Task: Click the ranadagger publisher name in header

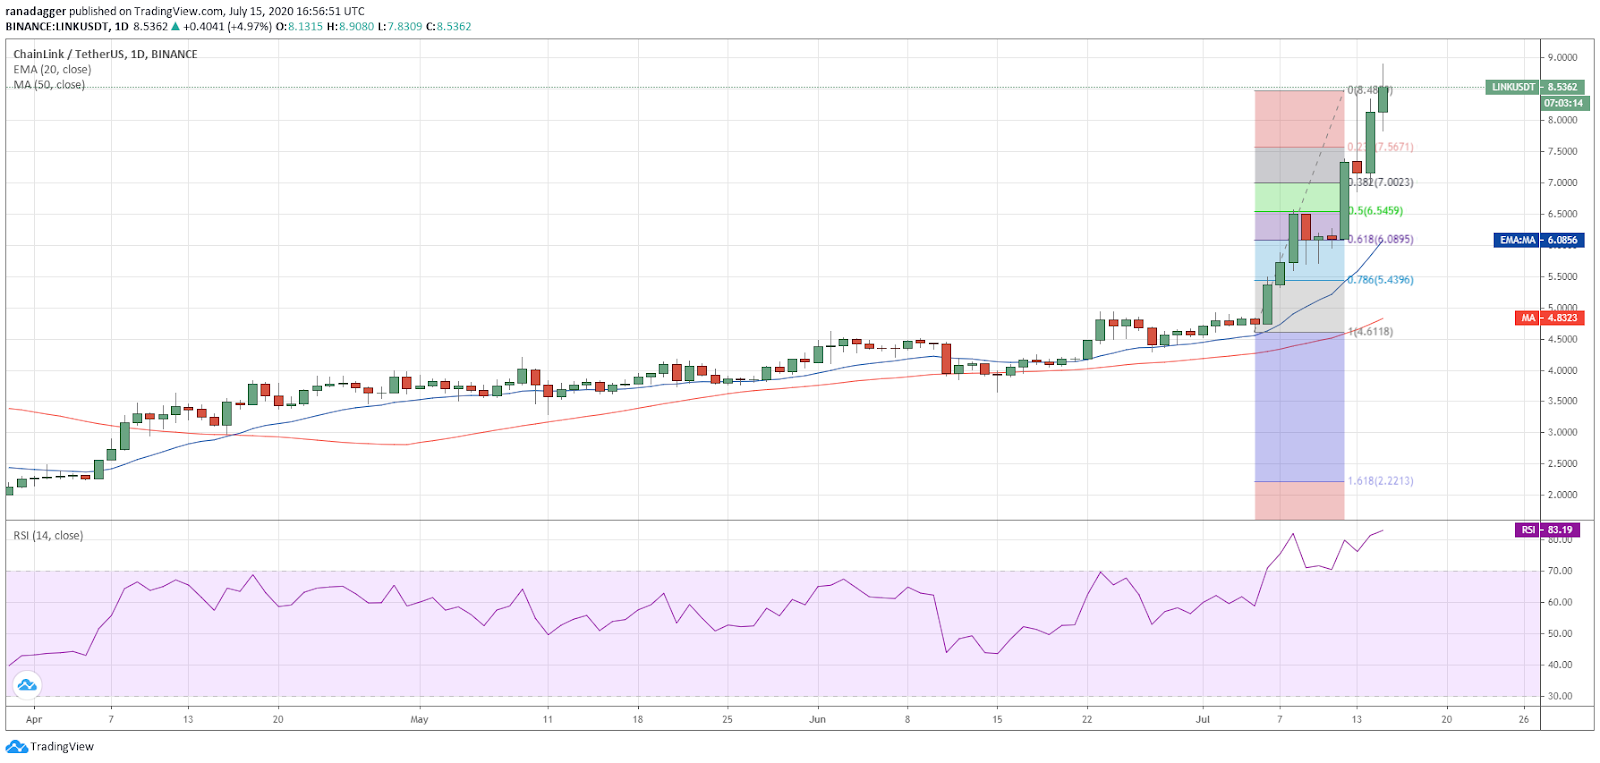Action: pos(35,11)
